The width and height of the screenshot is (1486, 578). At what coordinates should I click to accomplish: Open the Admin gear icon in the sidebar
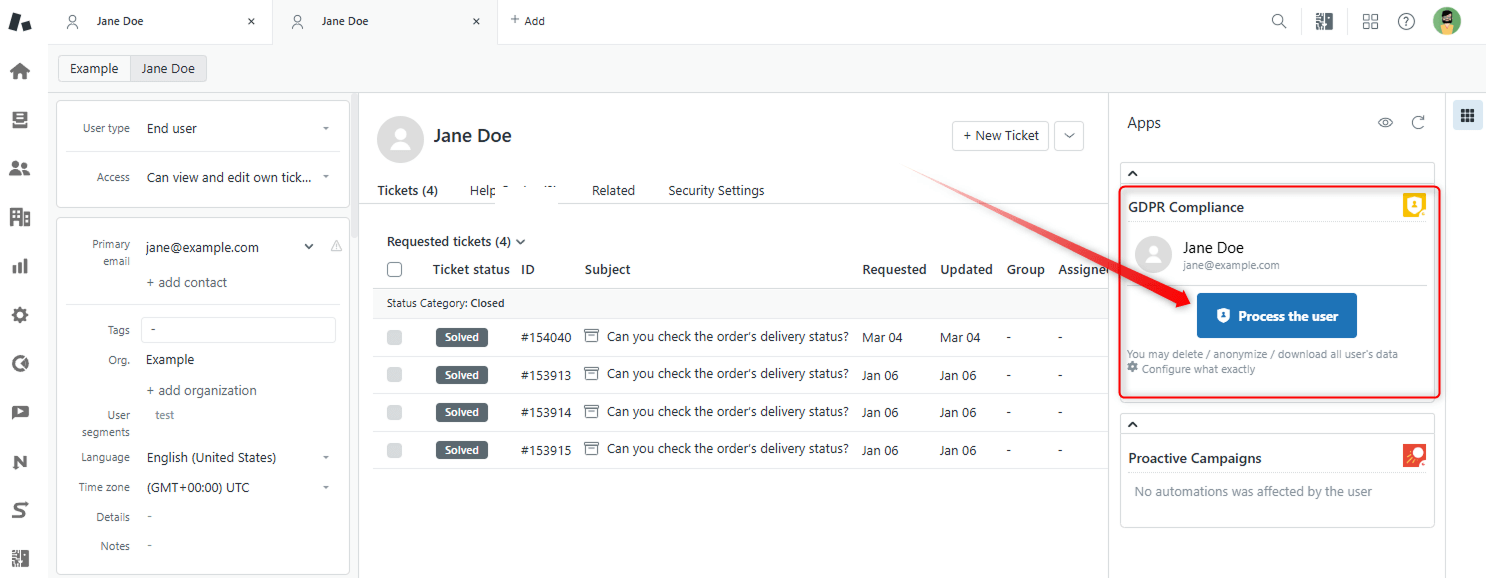(20, 315)
